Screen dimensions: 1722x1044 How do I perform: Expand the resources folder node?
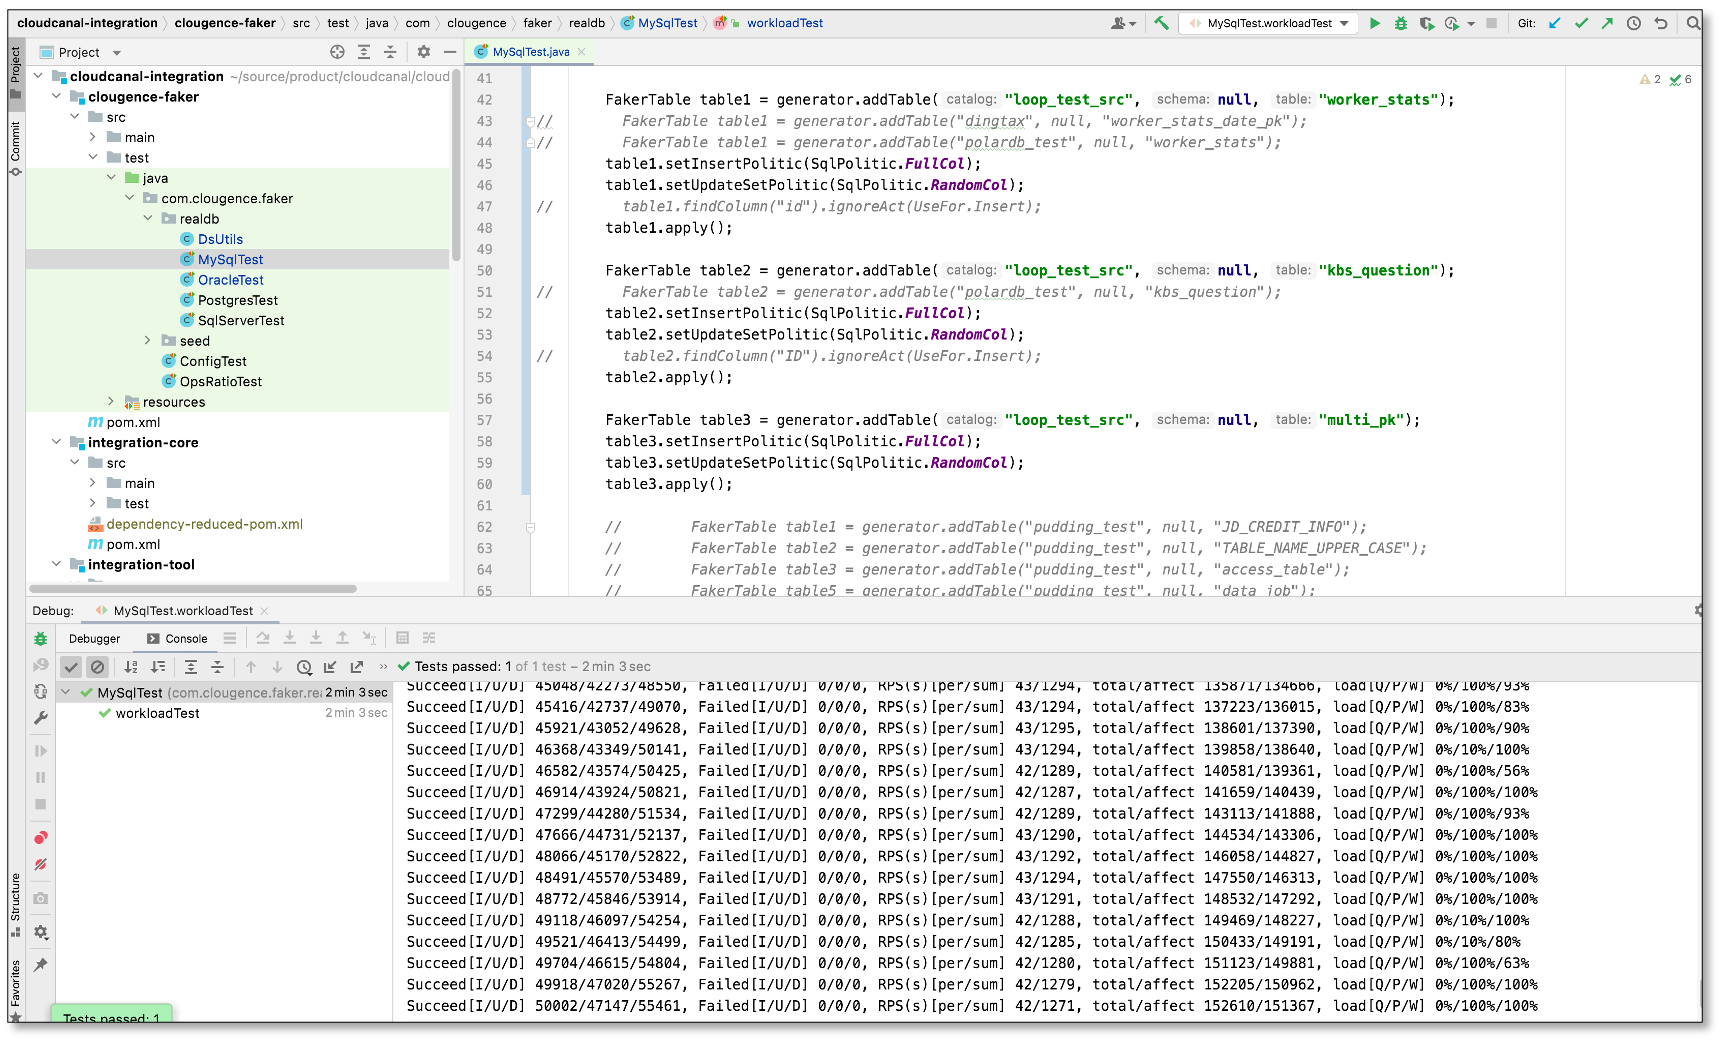pos(111,402)
